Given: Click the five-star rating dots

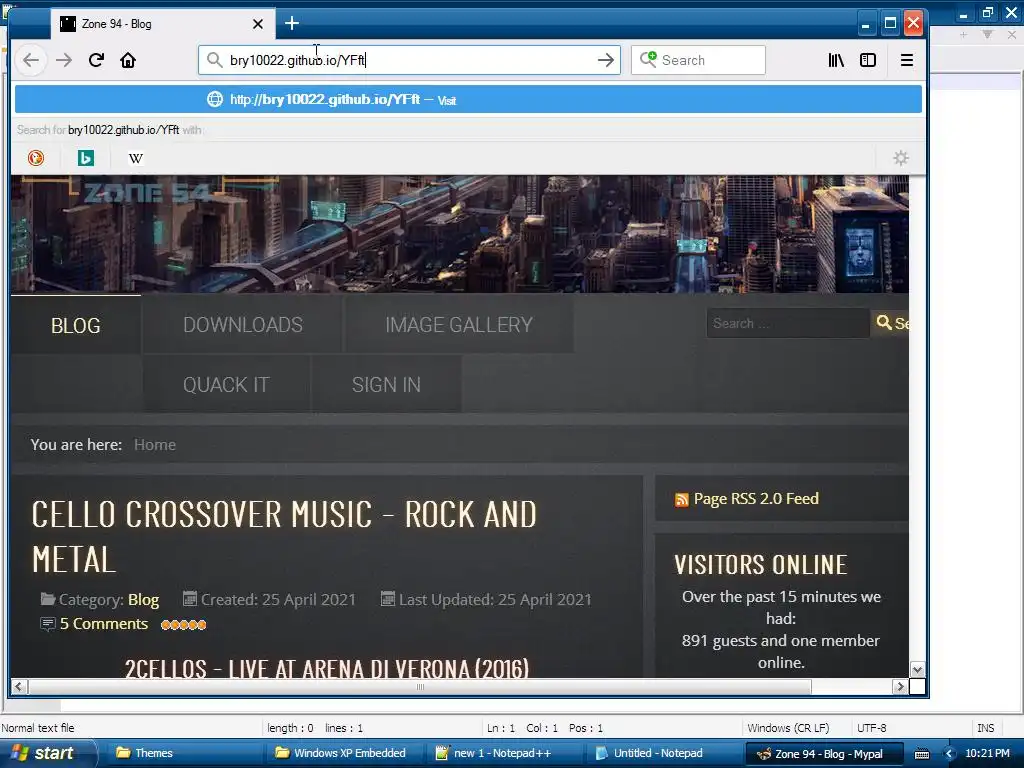Looking at the screenshot, I should [184, 625].
